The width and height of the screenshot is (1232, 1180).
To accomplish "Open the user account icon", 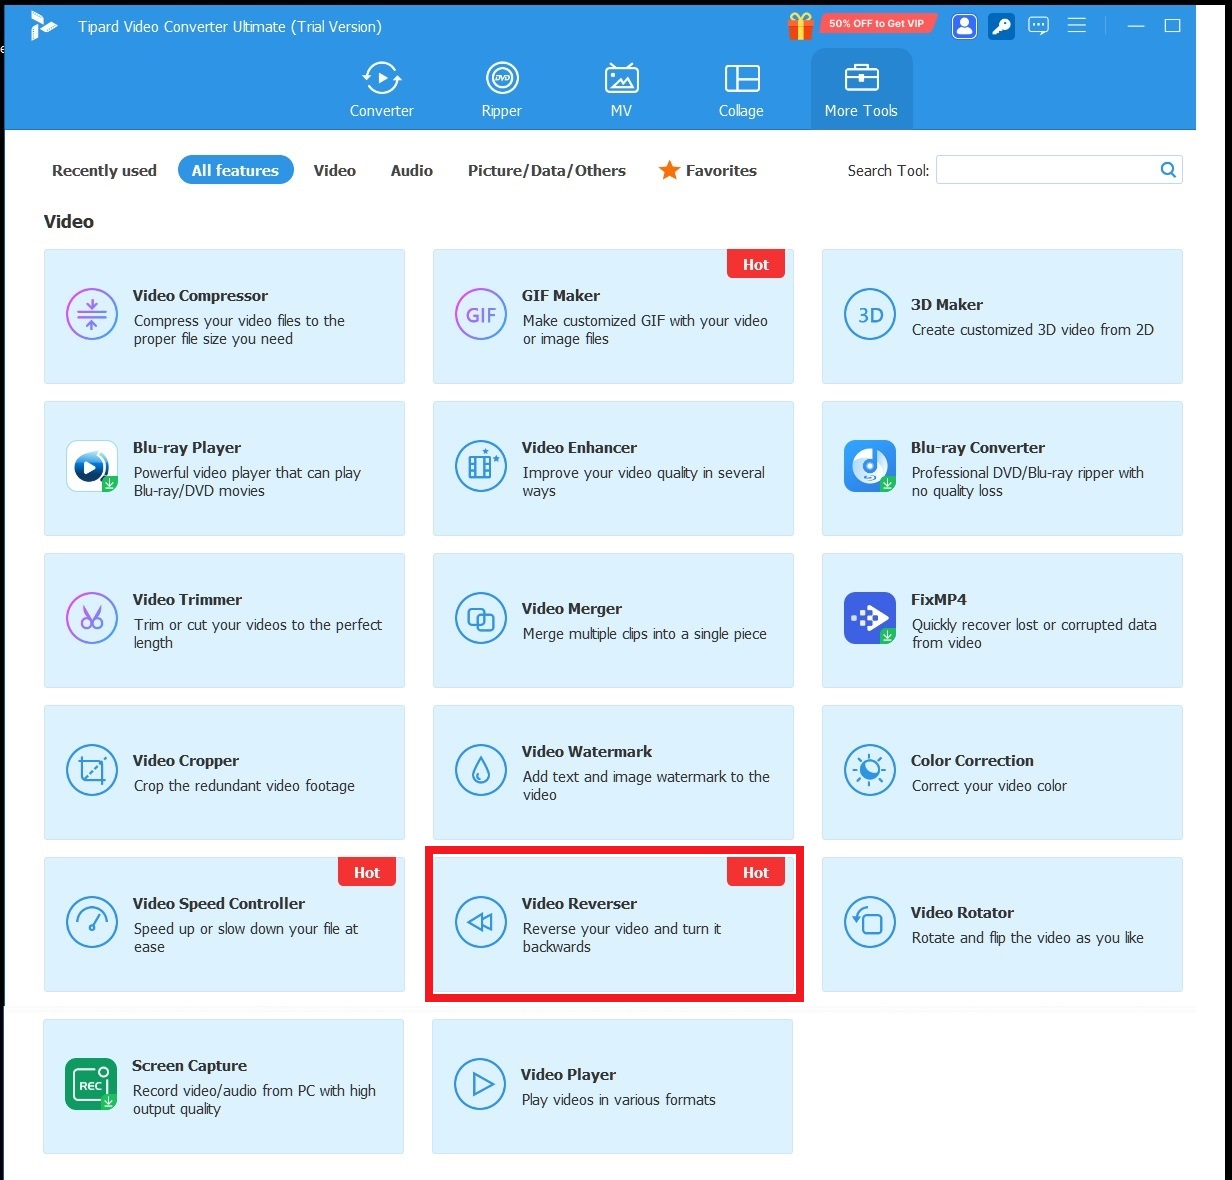I will pyautogui.click(x=964, y=26).
